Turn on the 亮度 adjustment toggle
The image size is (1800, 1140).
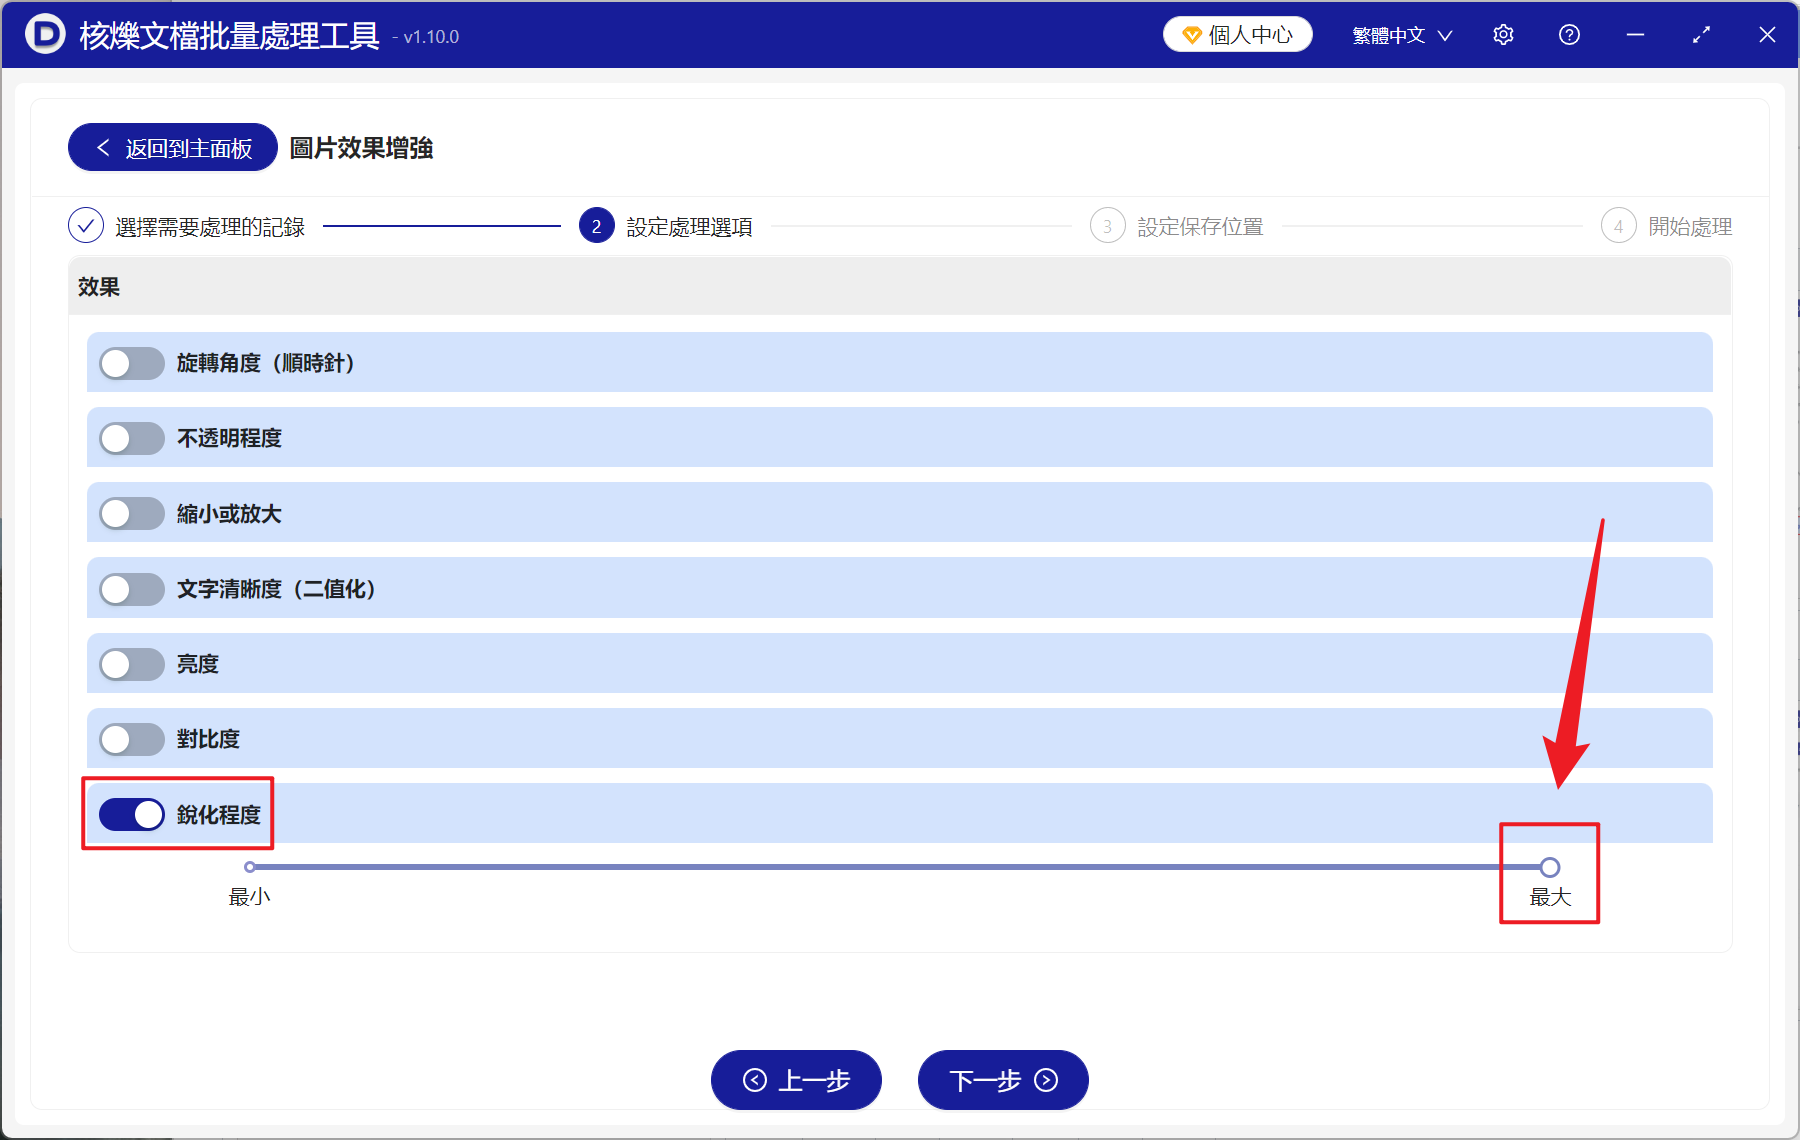coord(131,663)
